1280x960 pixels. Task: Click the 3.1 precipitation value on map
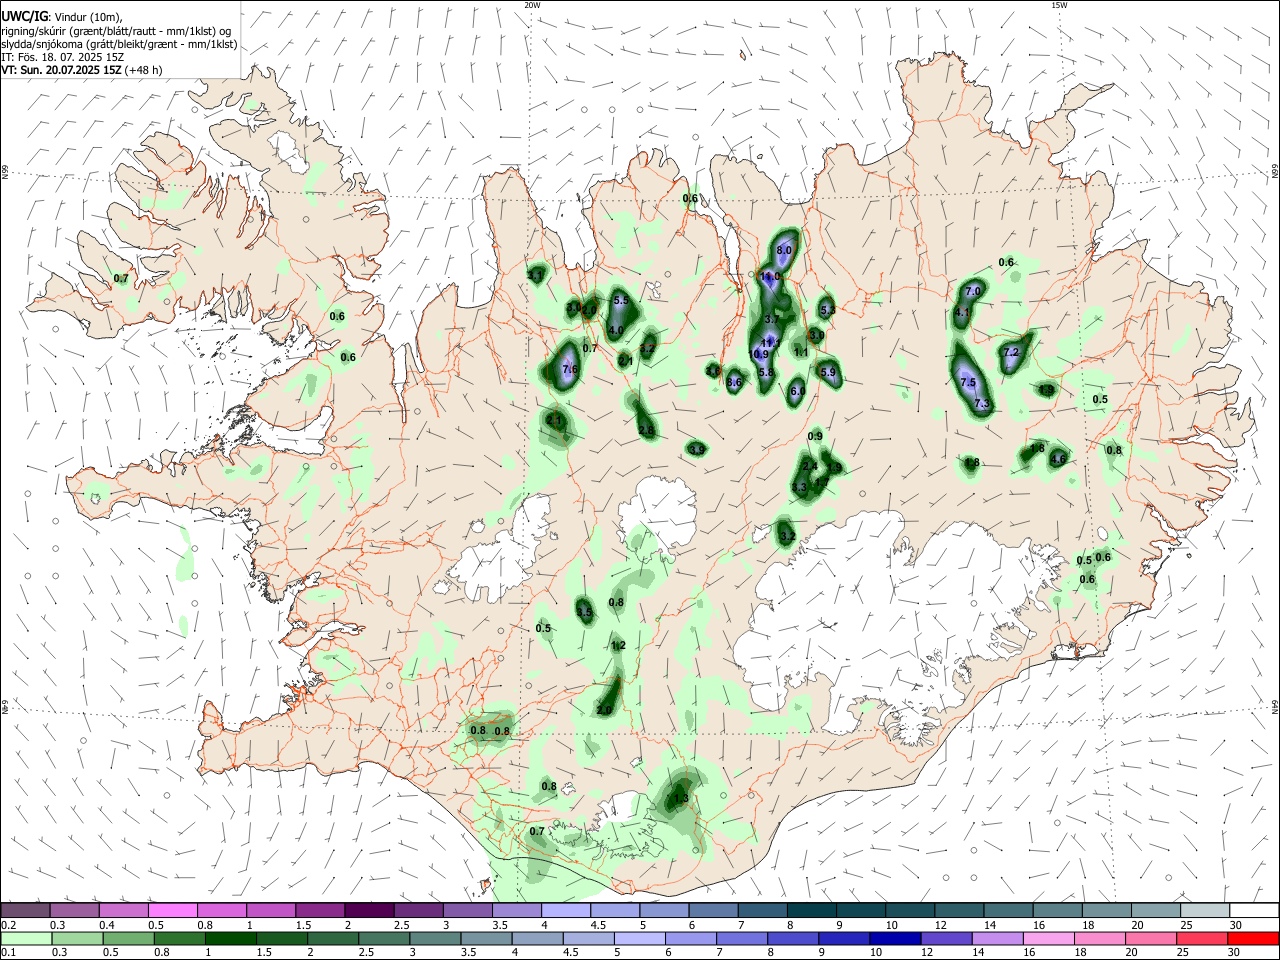pyautogui.click(x=536, y=275)
